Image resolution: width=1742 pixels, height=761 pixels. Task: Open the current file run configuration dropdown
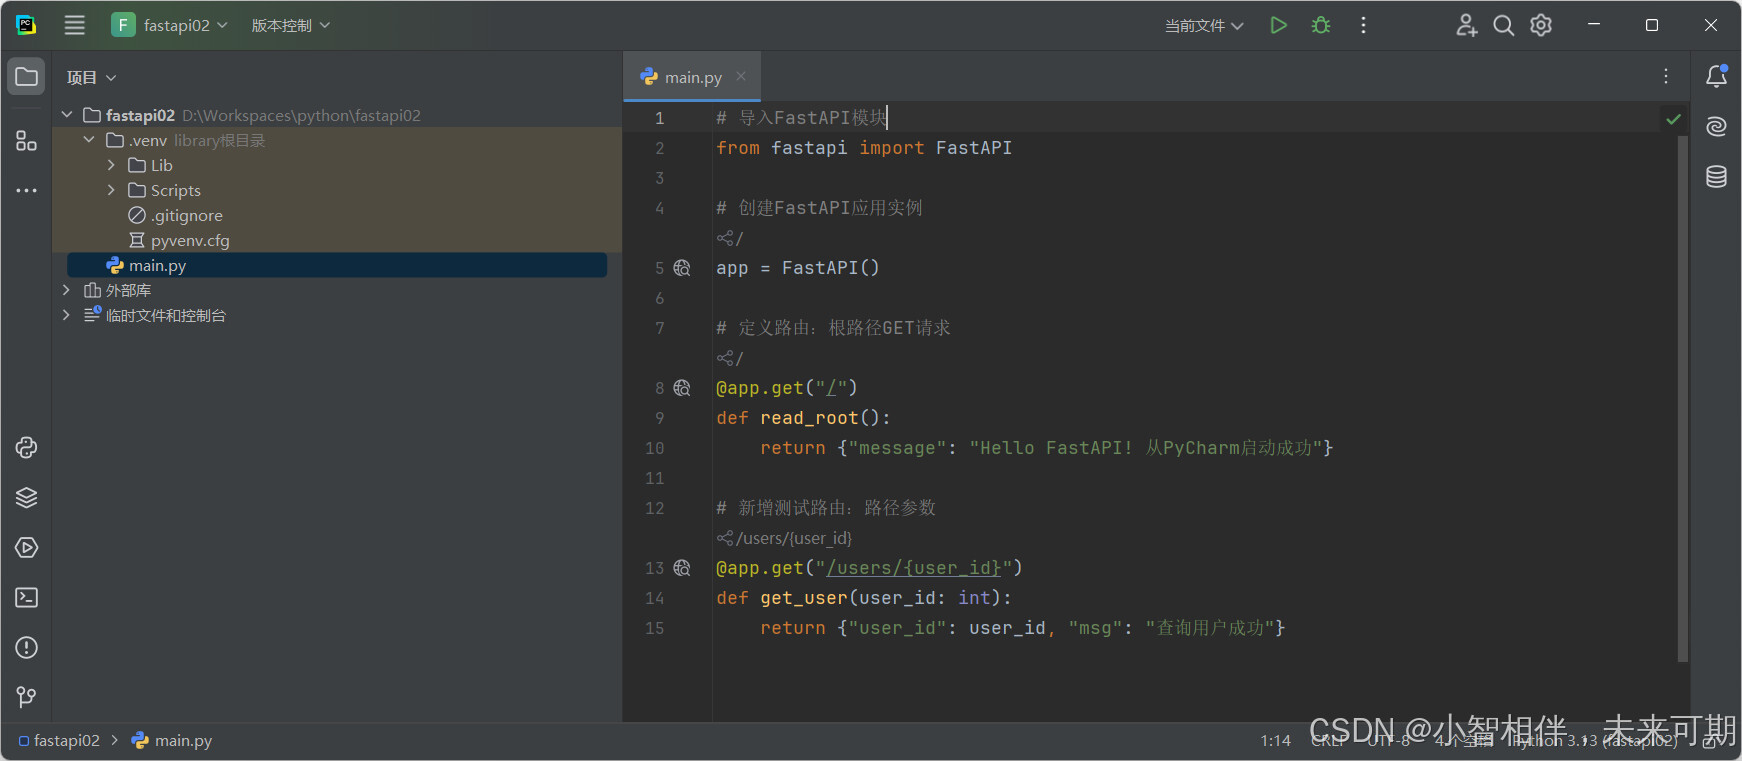[x=1204, y=25]
